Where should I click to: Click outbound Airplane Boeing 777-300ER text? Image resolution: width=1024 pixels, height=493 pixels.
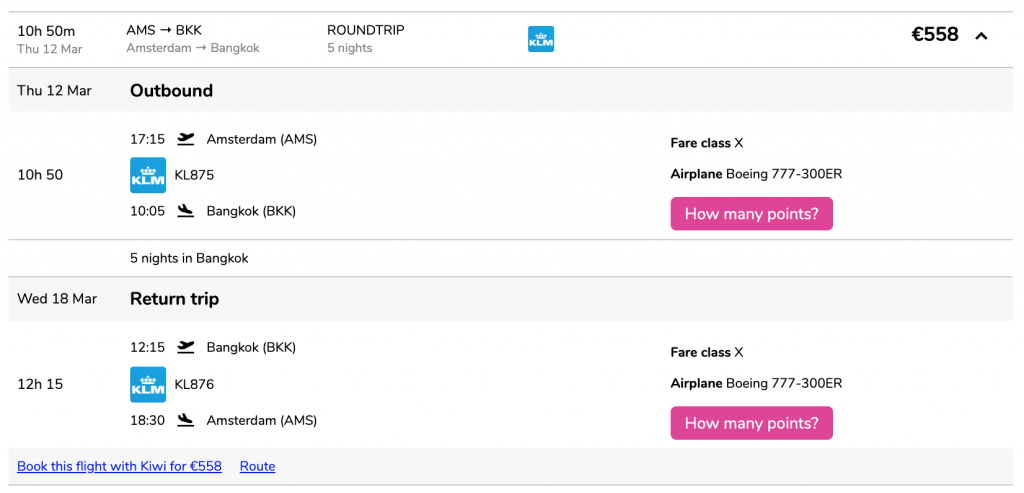[x=756, y=174]
